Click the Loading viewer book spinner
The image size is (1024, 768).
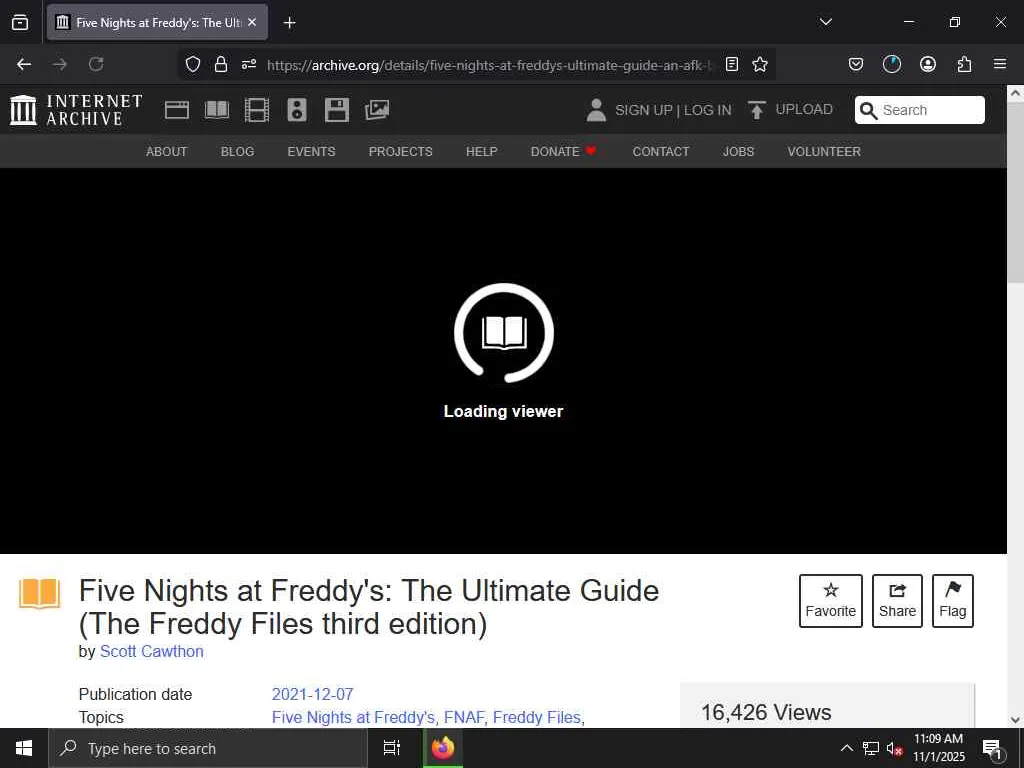(504, 333)
